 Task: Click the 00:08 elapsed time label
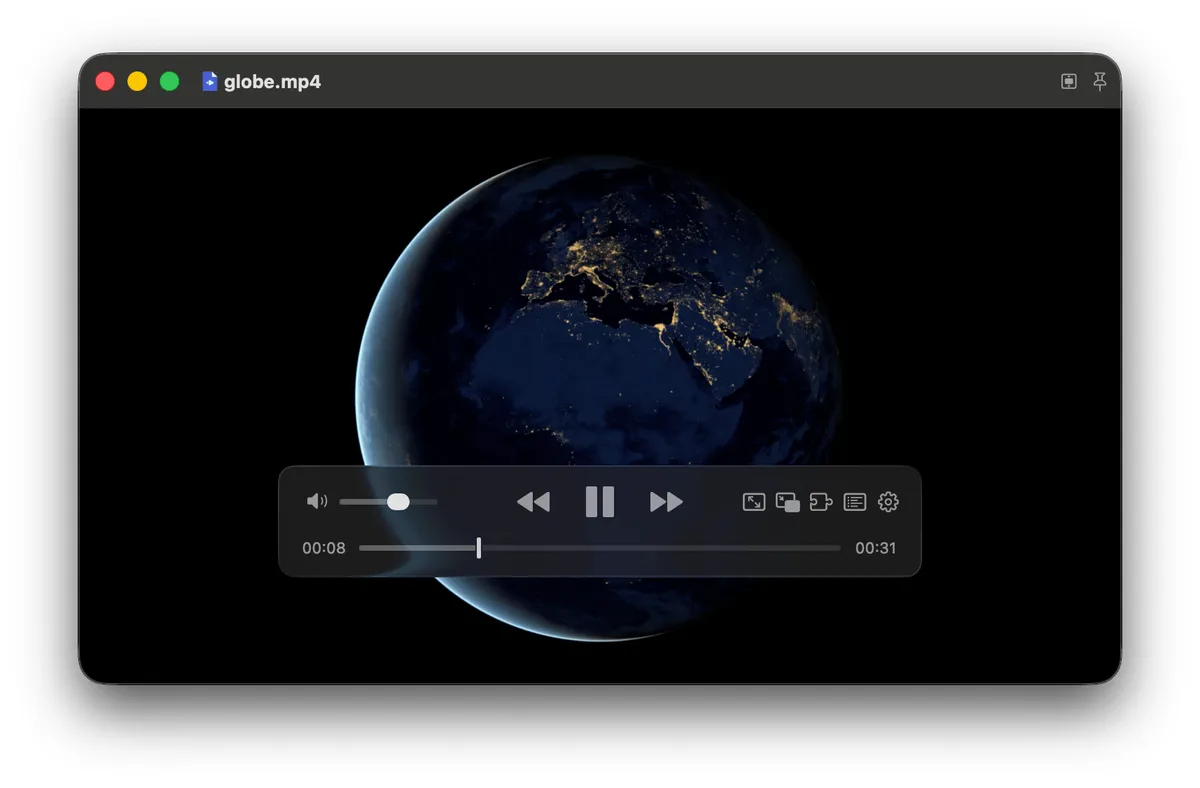(324, 548)
